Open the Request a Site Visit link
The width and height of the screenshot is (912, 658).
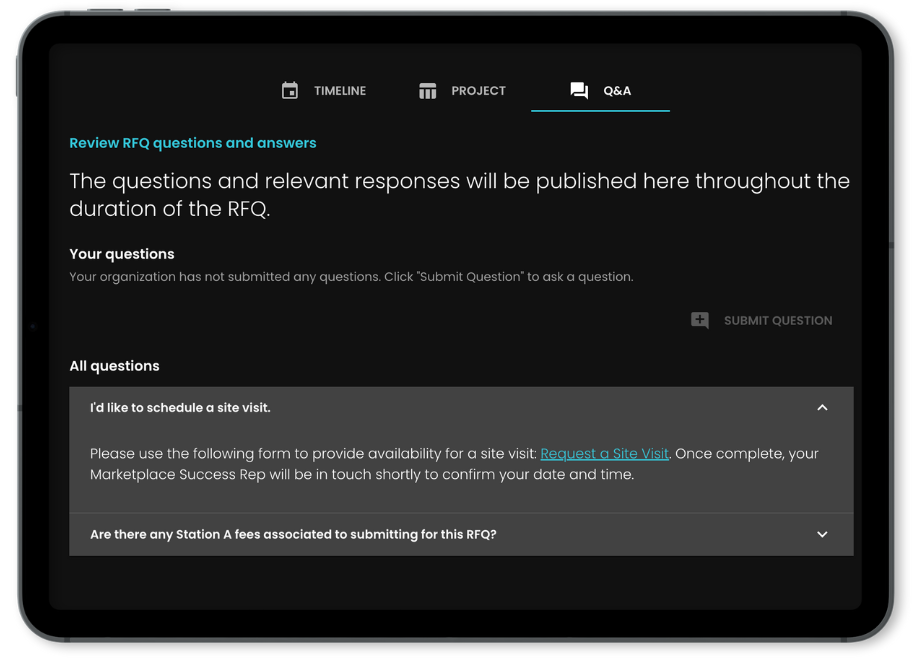point(604,454)
